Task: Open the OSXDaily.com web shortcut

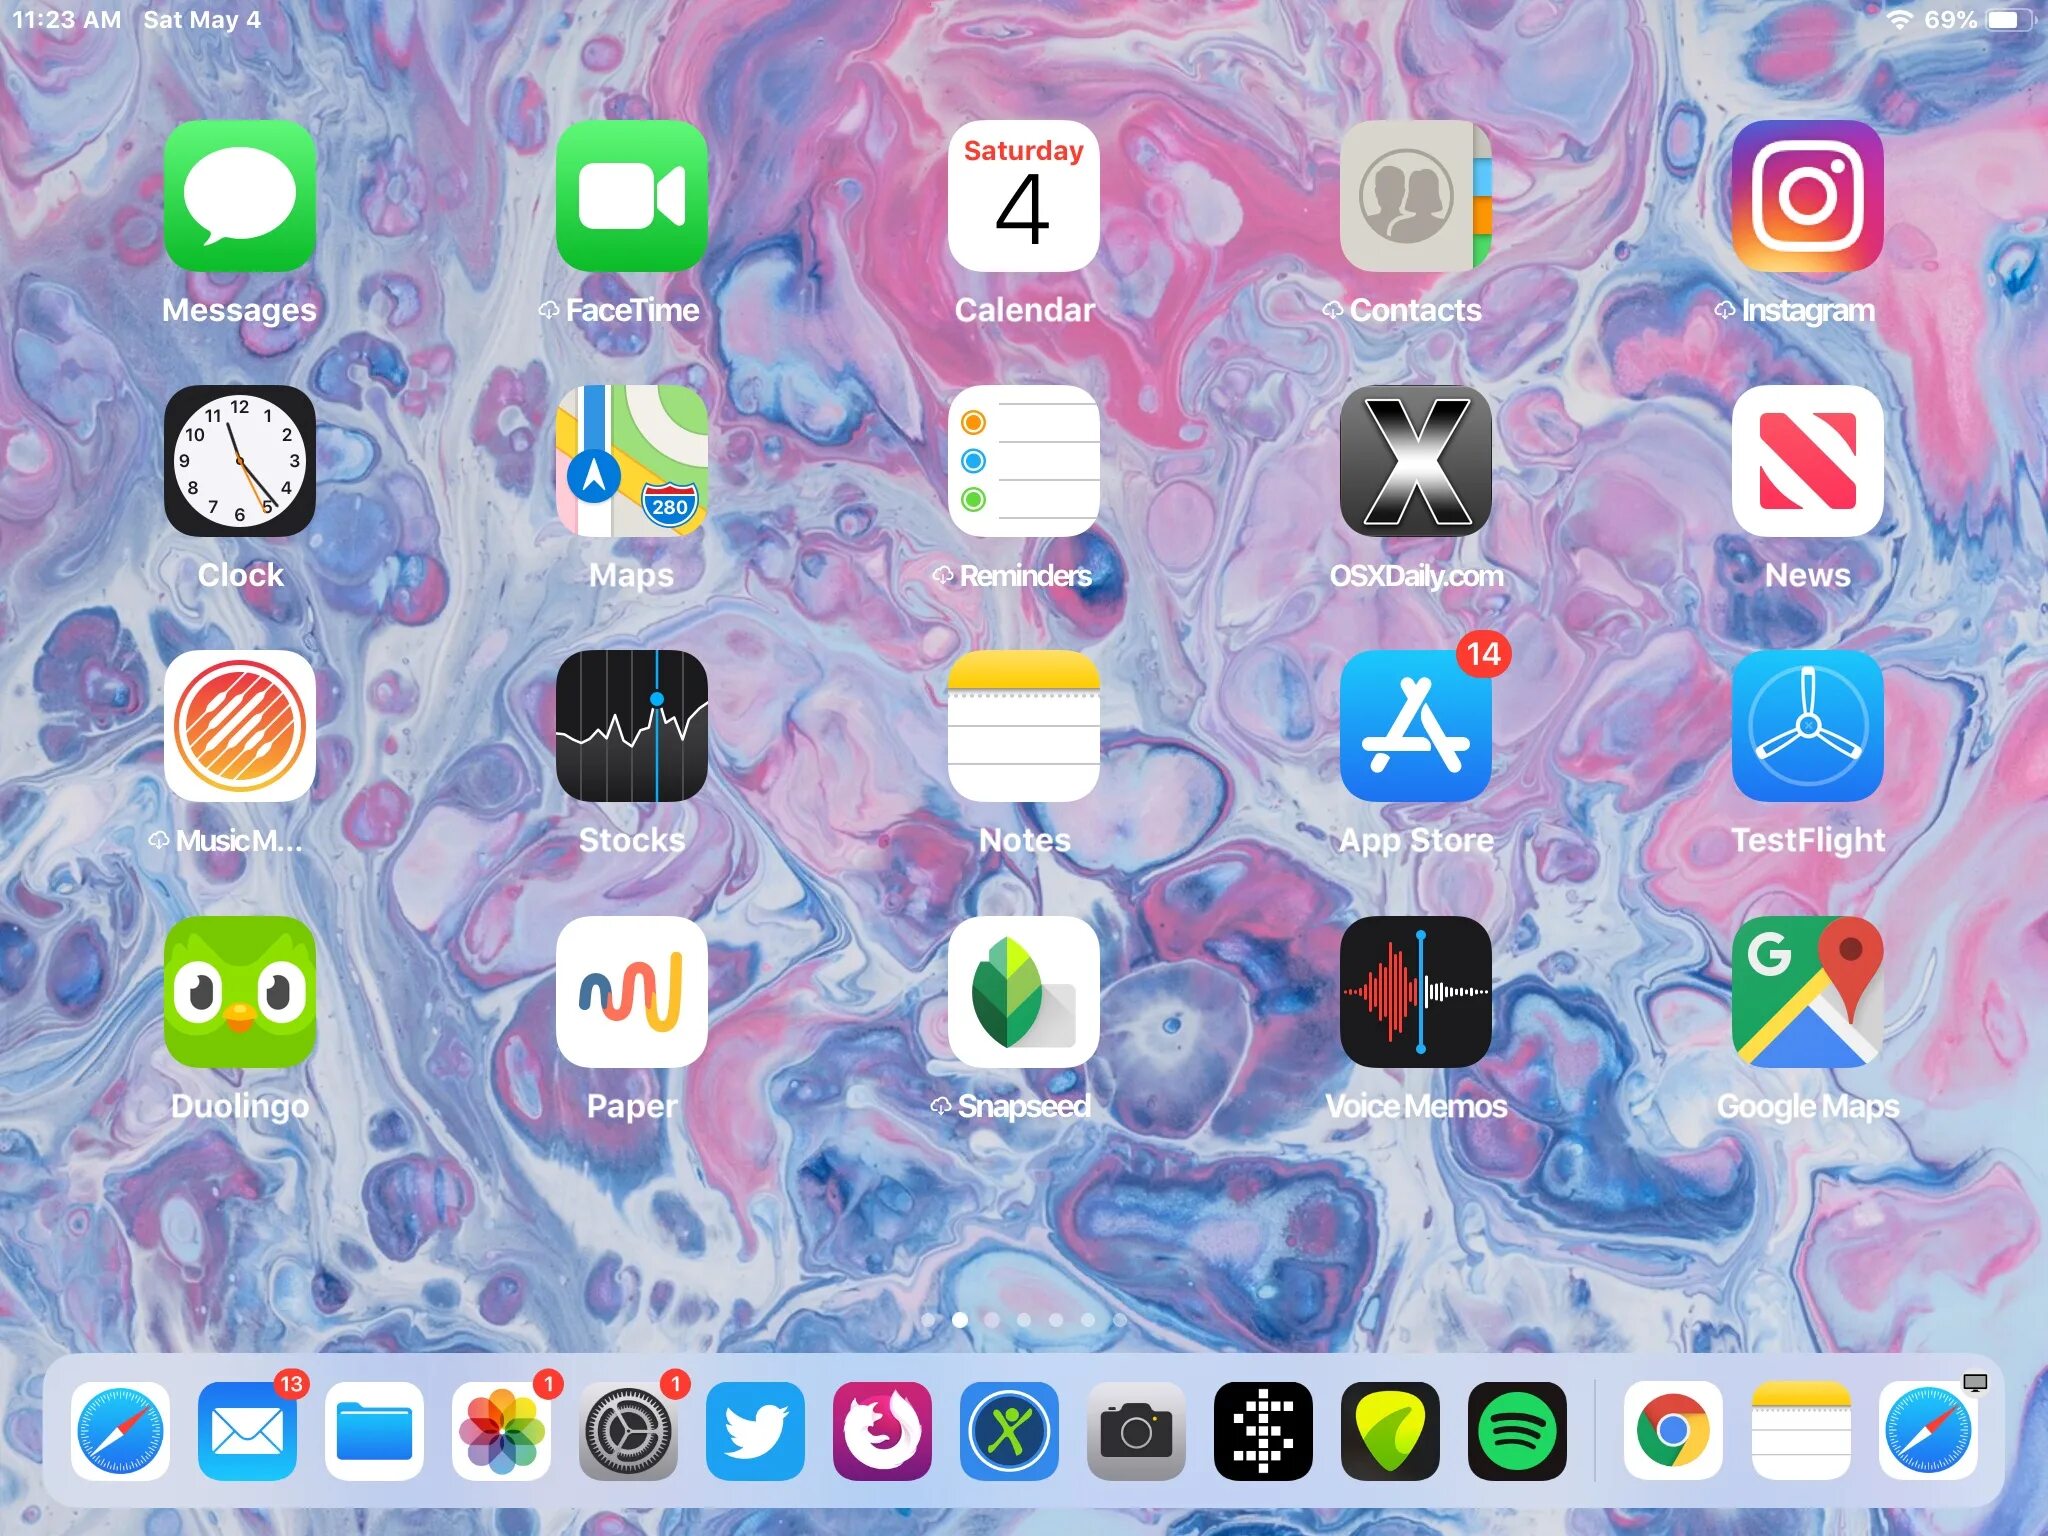Action: click(x=1416, y=461)
